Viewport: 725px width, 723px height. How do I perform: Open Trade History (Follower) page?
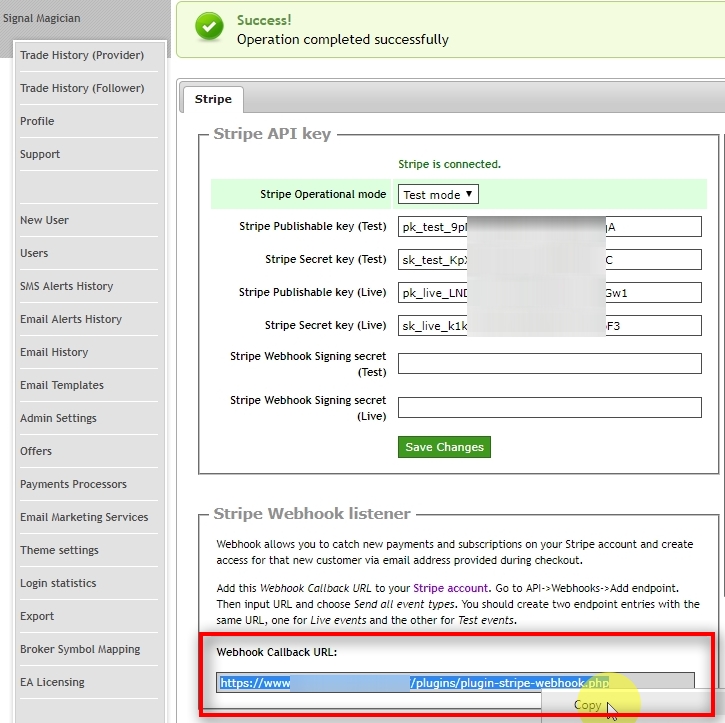point(82,88)
